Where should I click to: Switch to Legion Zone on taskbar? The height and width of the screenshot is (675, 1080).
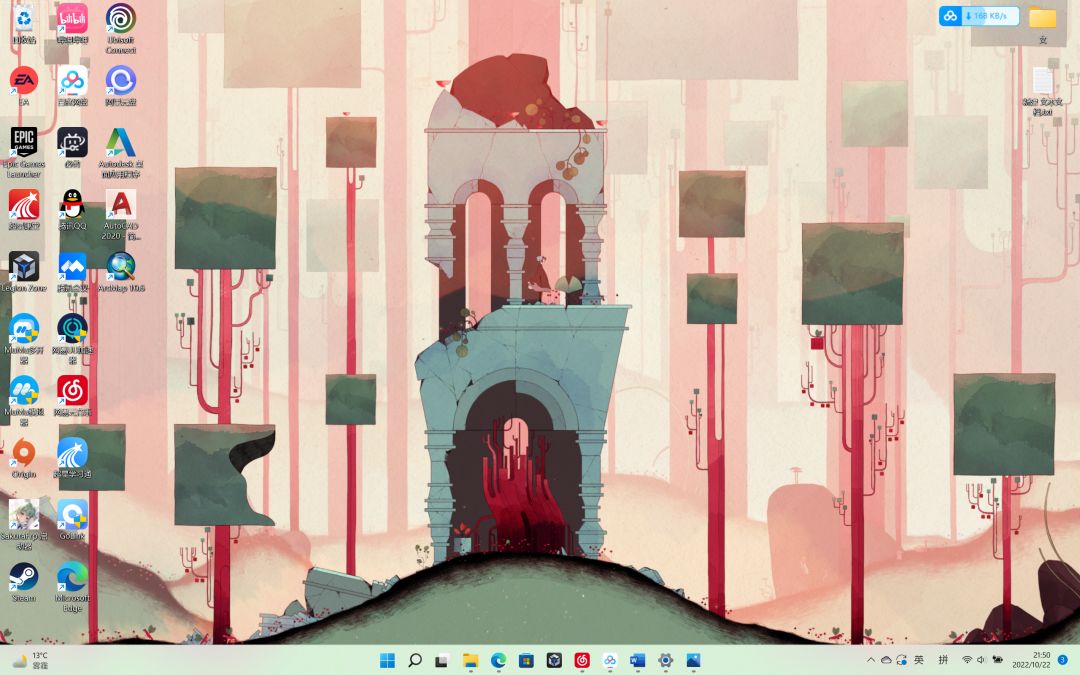point(554,661)
